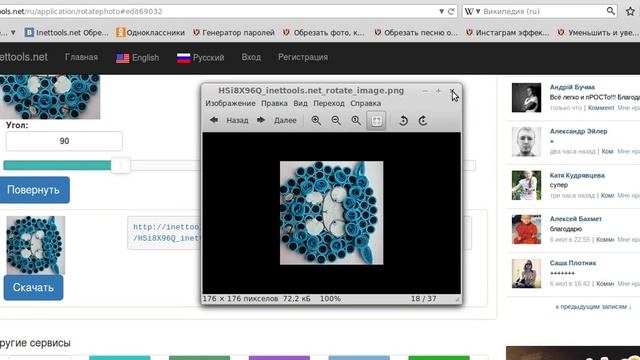Click the Назад label in viewer toolbar
The image size is (640, 360).
tap(237, 120)
